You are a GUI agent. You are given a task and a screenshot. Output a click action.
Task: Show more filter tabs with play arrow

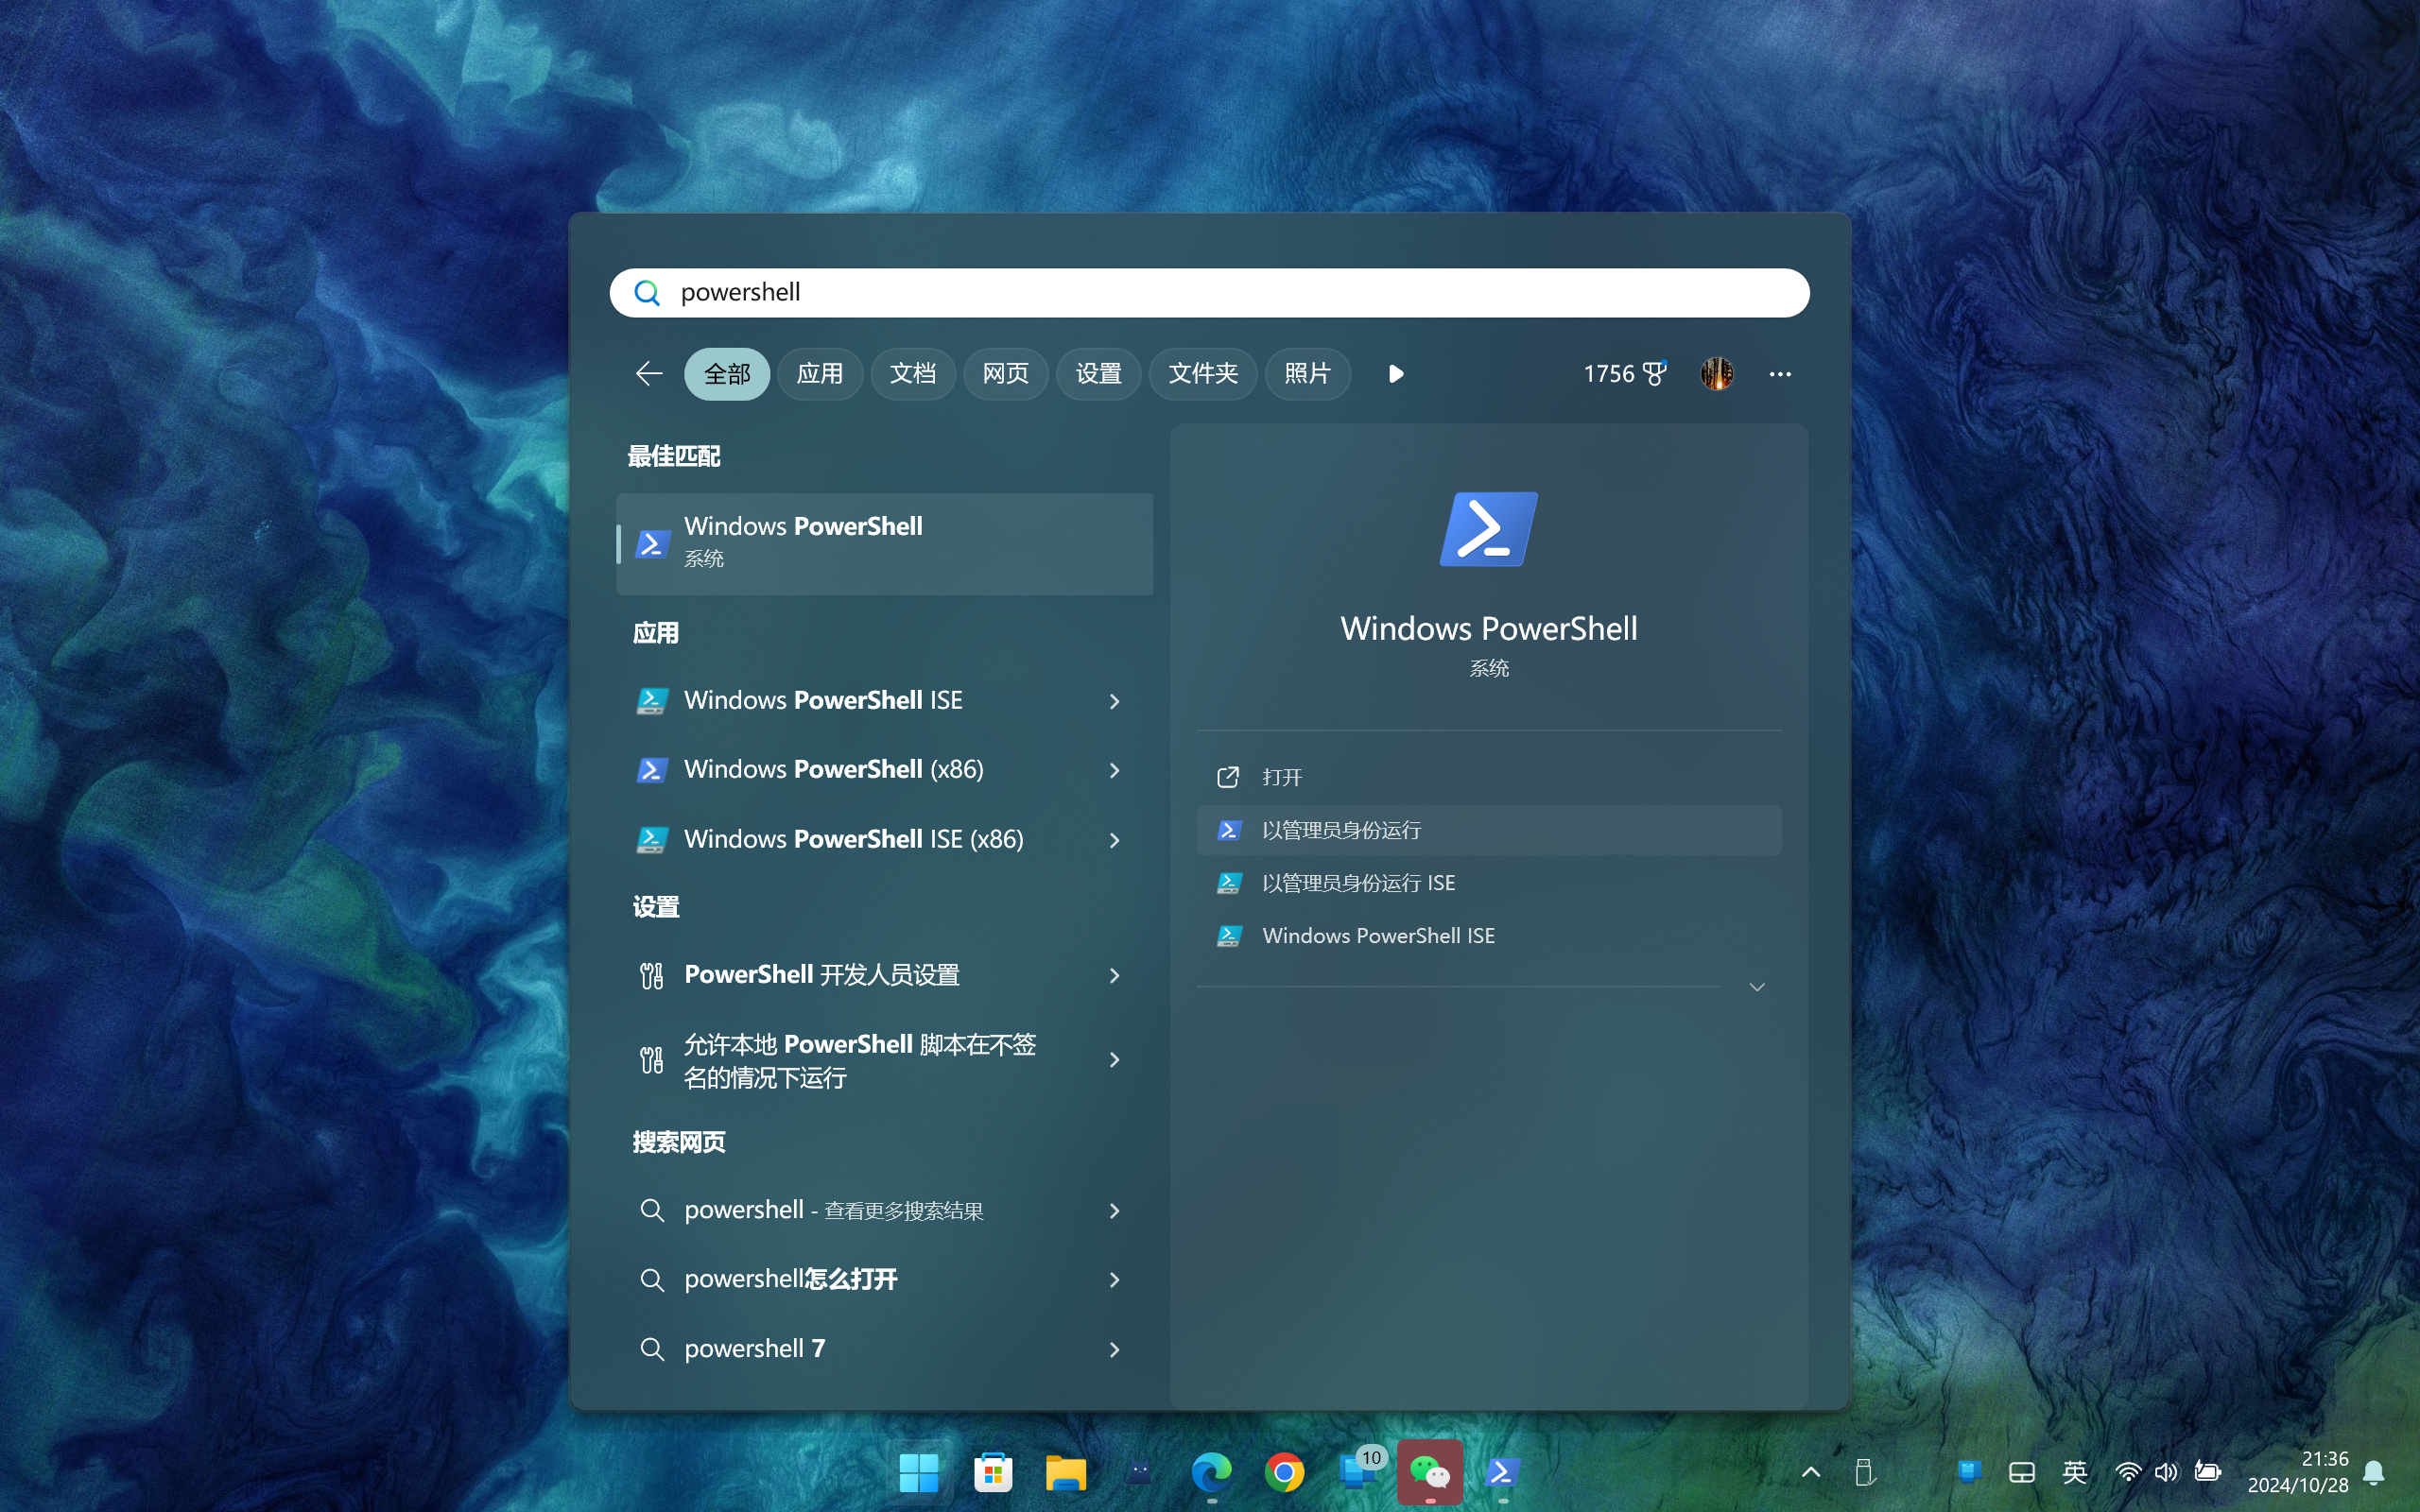(x=1396, y=374)
